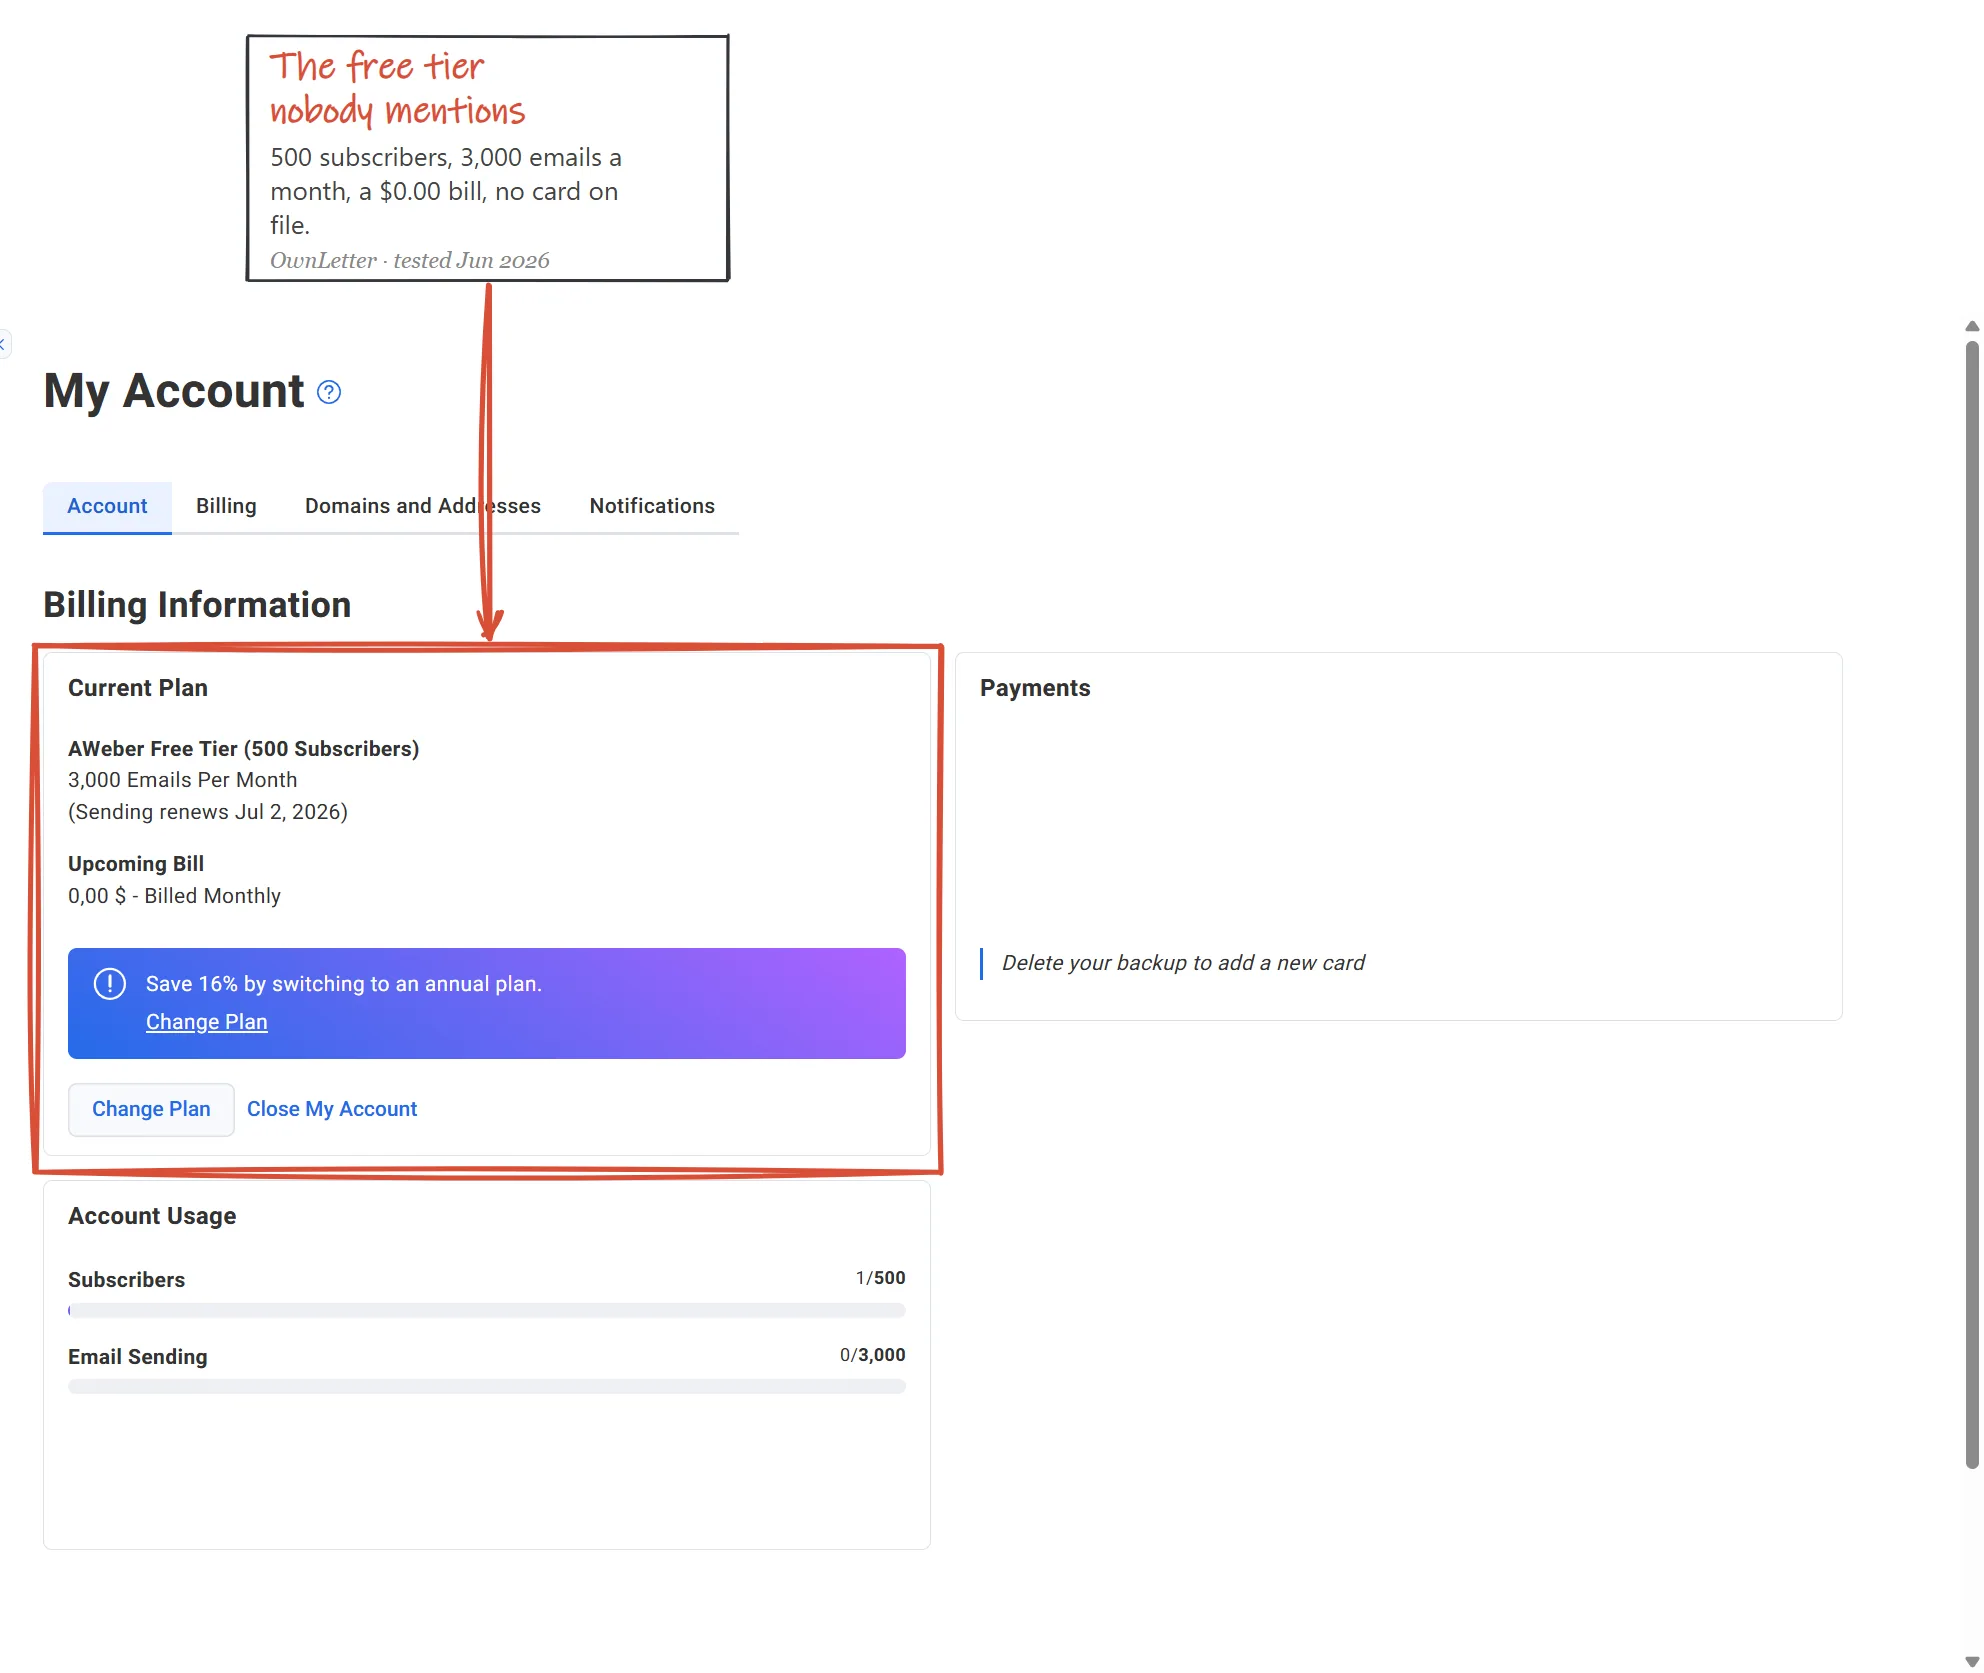Click Delete your backup to add a new card
The height and width of the screenshot is (1673, 1984).
[1183, 963]
